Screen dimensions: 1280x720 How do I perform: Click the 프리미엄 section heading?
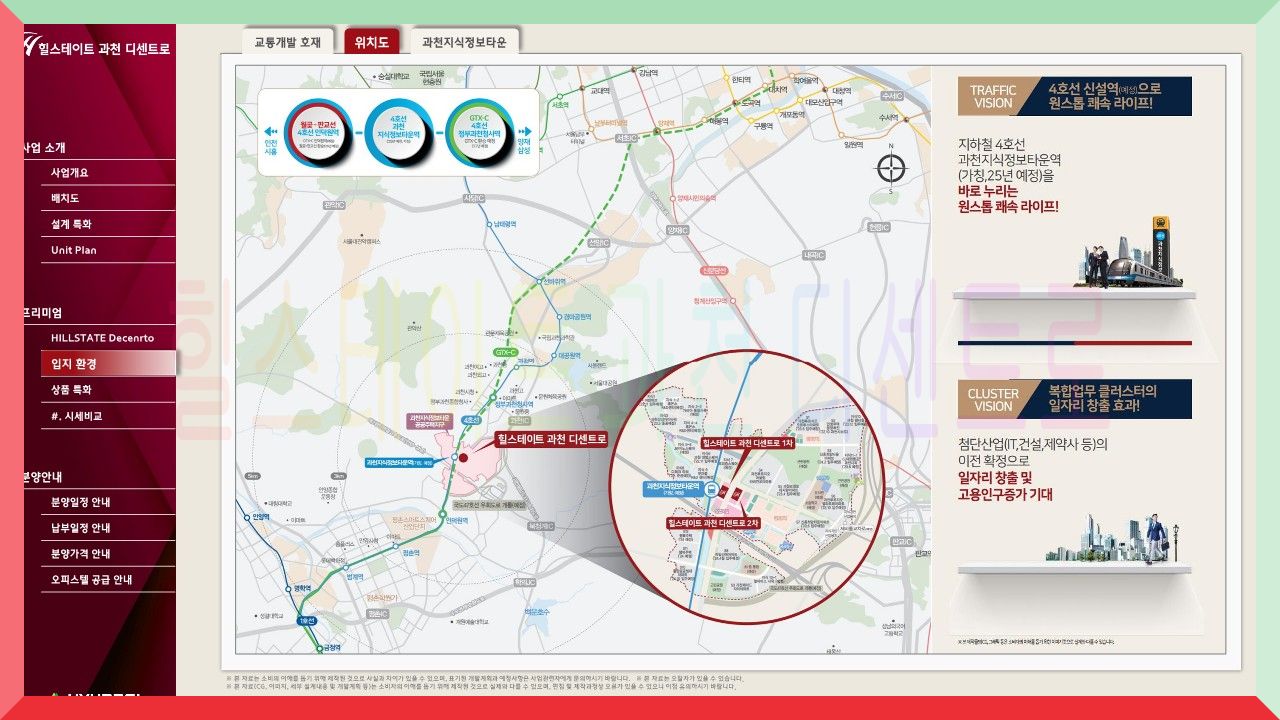(43, 313)
